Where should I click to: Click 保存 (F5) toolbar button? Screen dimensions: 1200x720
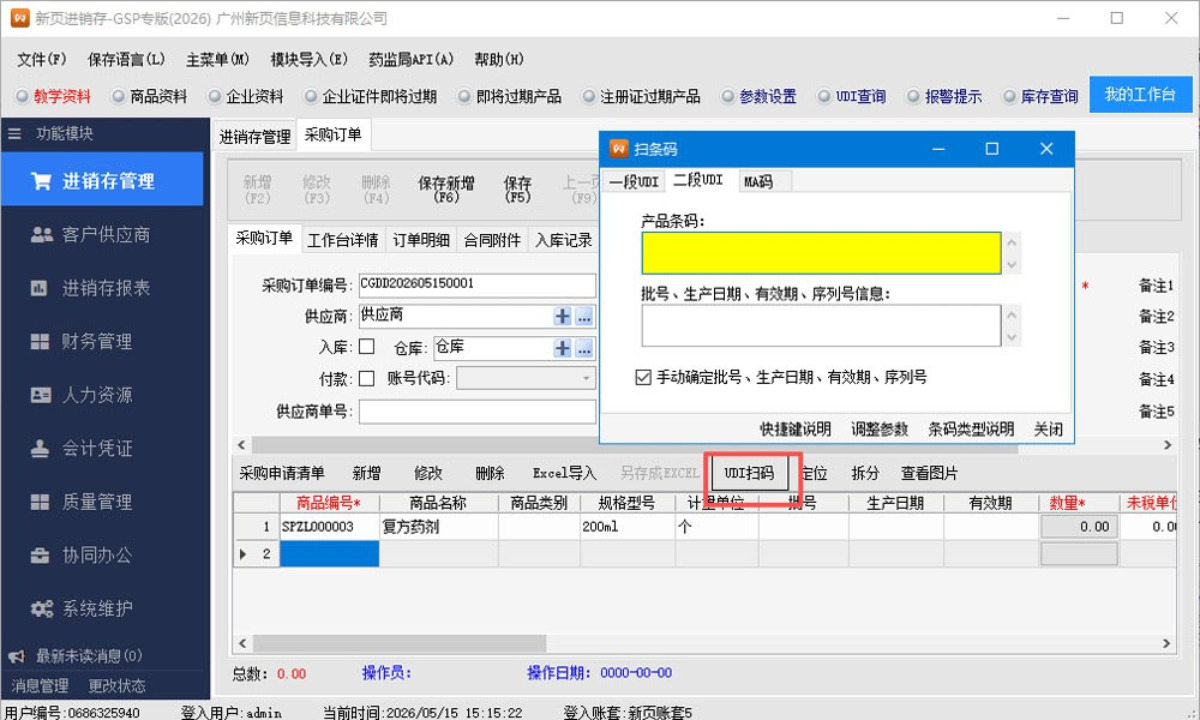(517, 189)
